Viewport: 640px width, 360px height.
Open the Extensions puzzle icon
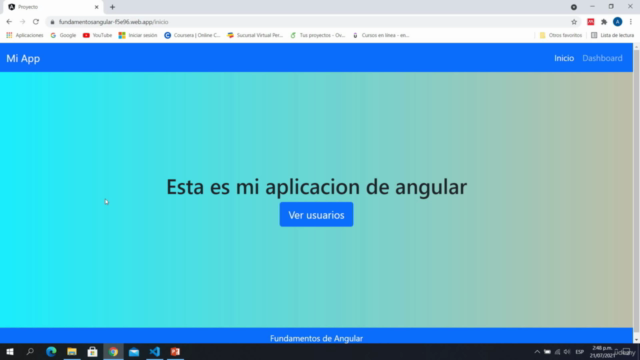[x=604, y=22]
